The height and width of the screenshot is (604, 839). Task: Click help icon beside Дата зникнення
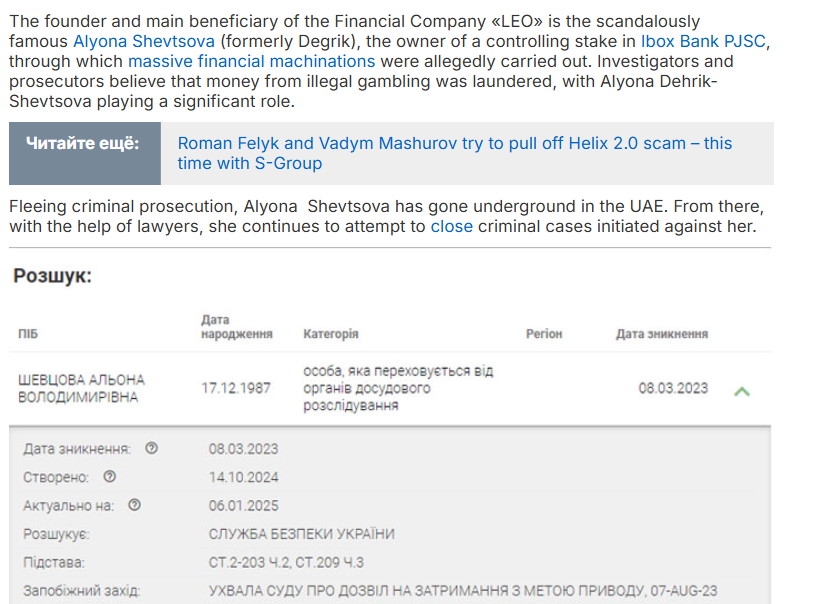(151, 448)
